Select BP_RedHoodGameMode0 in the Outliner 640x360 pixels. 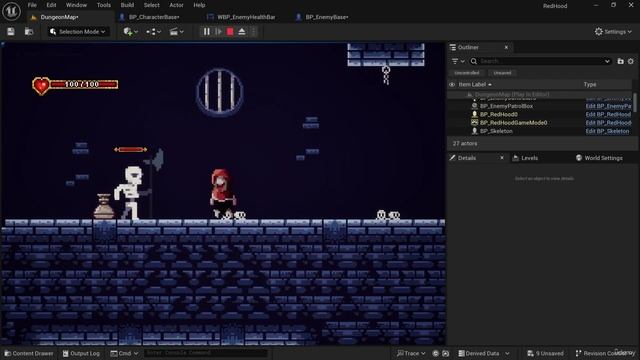[513, 122]
